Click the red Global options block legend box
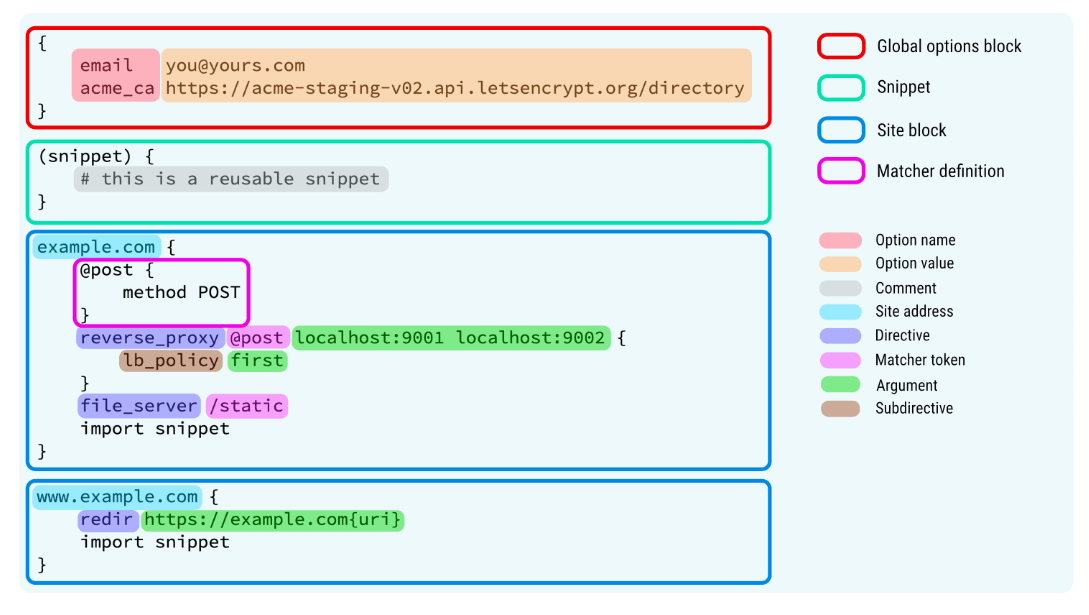 point(841,46)
